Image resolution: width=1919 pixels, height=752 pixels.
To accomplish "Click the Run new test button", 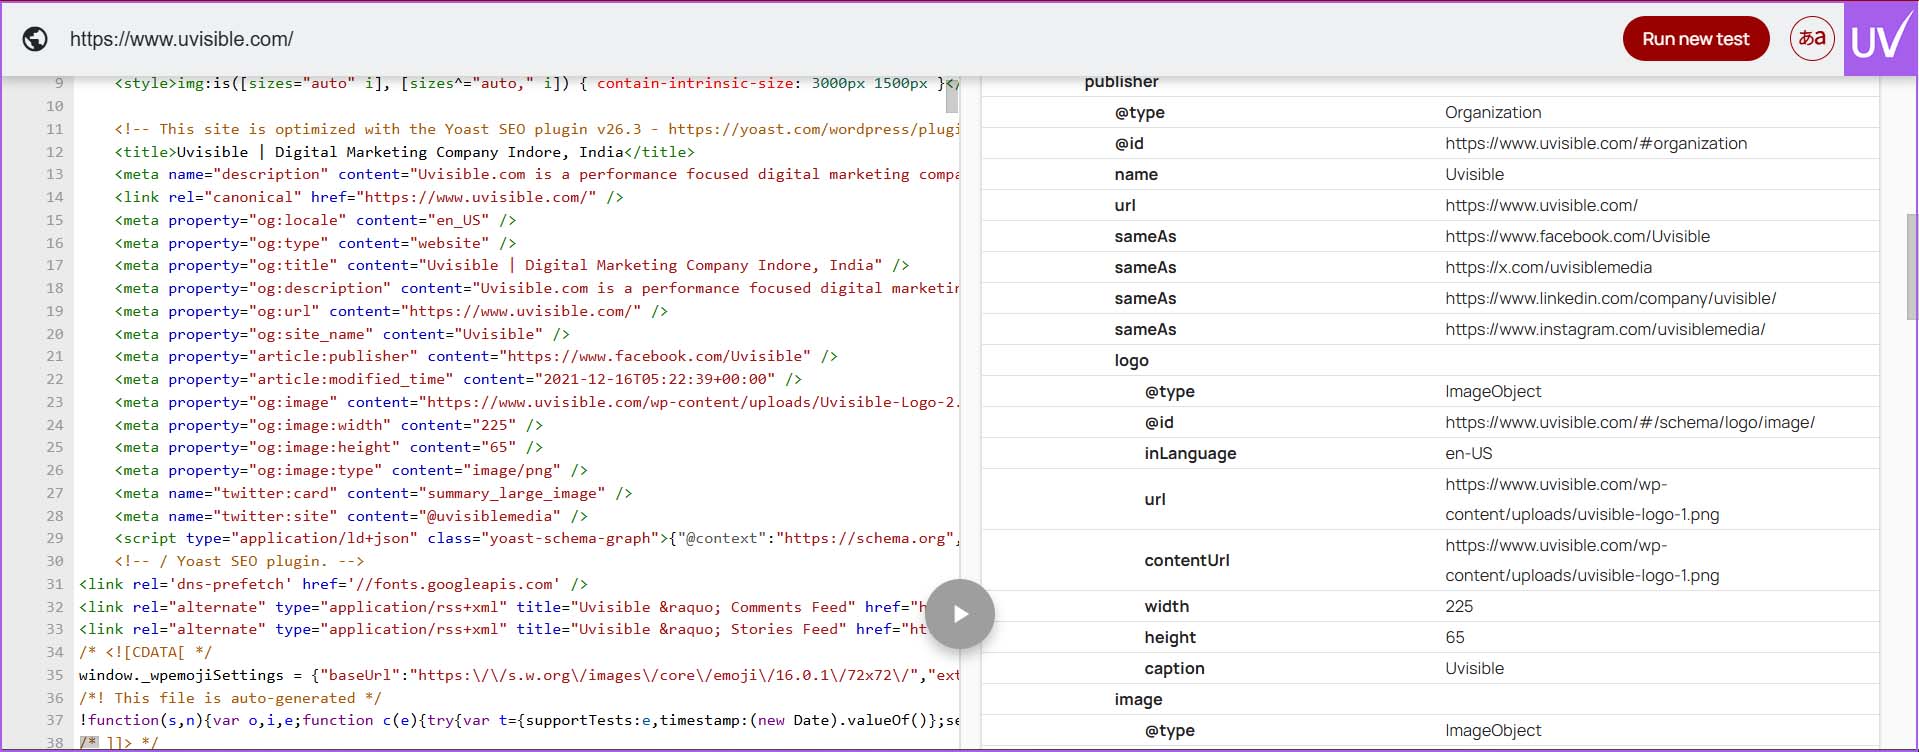I will 1695,39.
